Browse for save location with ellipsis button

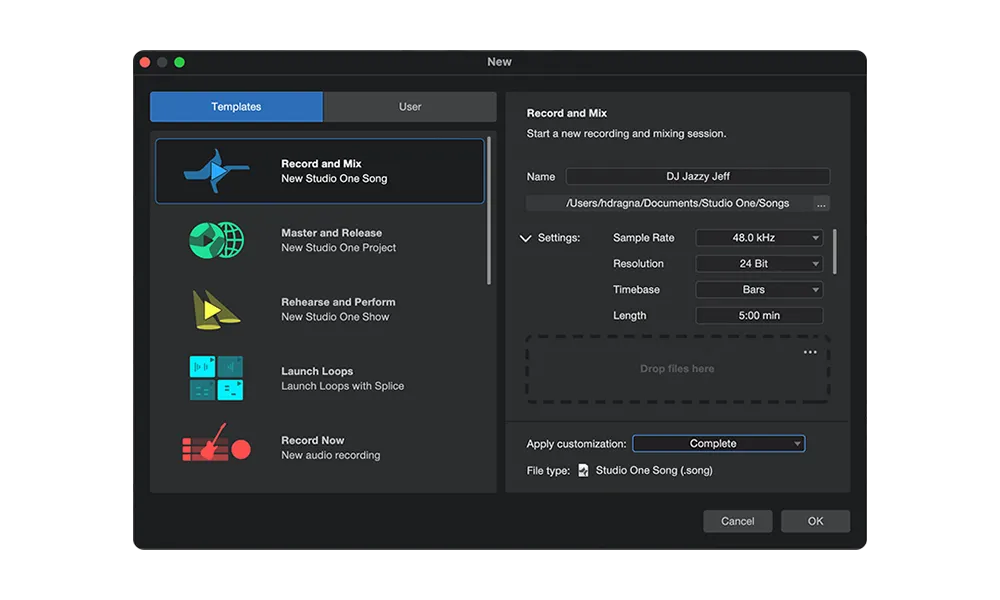click(x=821, y=203)
